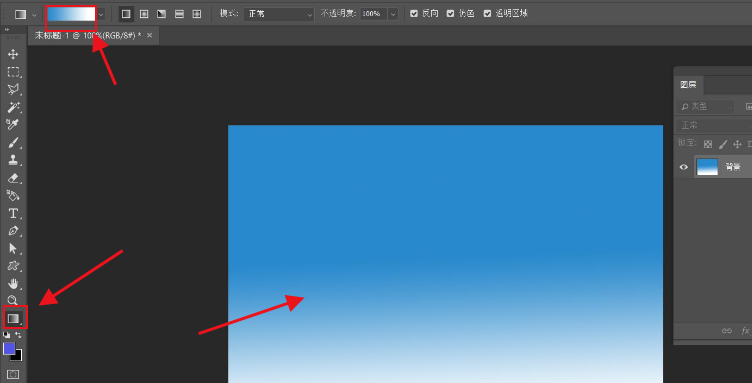Select the Rectangular Marquee tool
Viewport: 752px width, 383px height.
[13, 72]
